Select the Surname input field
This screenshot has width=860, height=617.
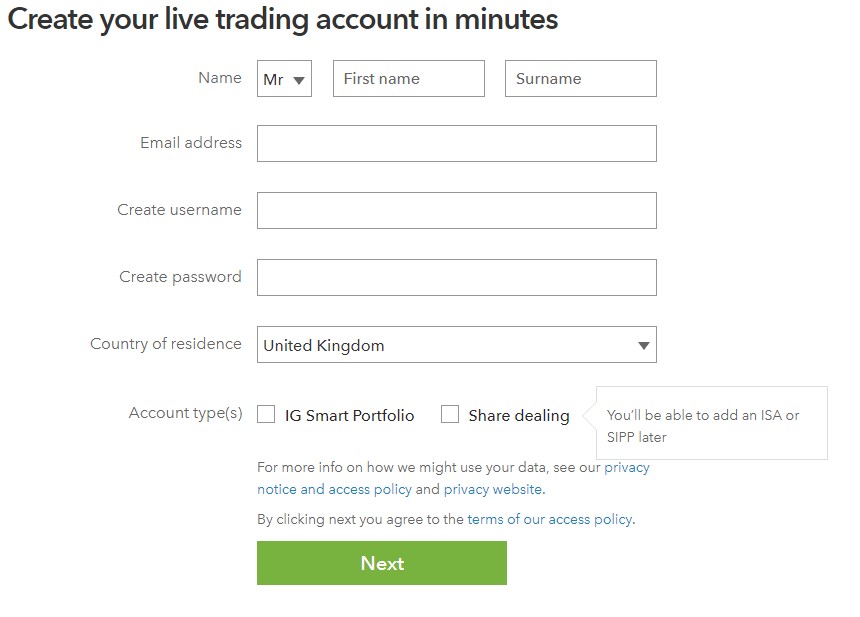580,78
